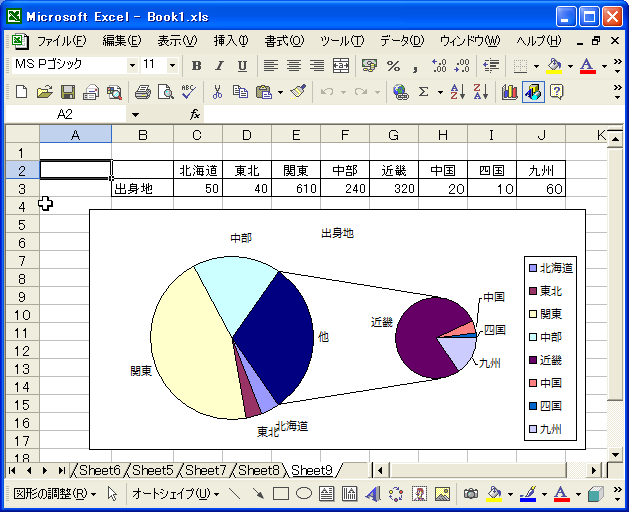The image size is (629, 512).
Task: Toggle the Drawing toolbar button
Action: [533, 92]
